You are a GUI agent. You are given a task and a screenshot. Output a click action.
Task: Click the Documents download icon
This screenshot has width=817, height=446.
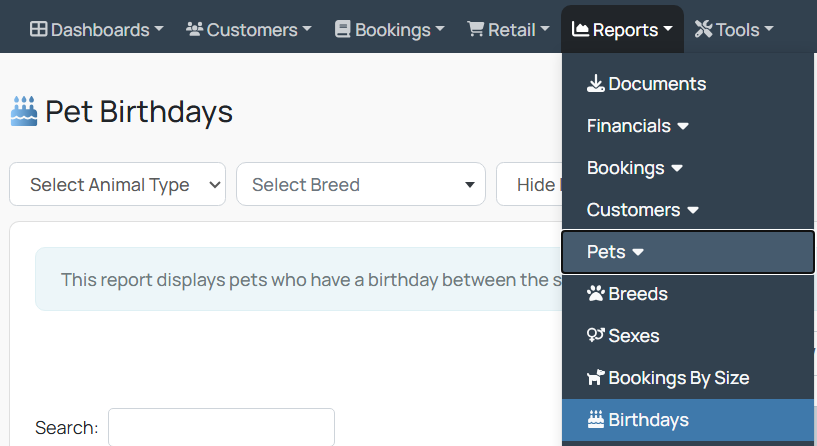pos(596,83)
